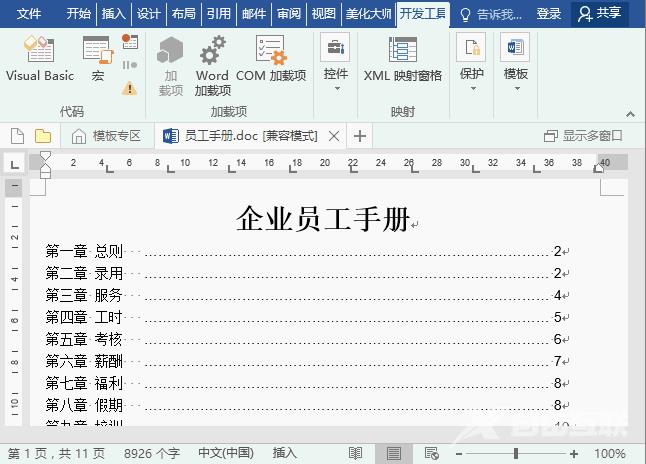Switch to print layout view in status bar

click(x=394, y=453)
